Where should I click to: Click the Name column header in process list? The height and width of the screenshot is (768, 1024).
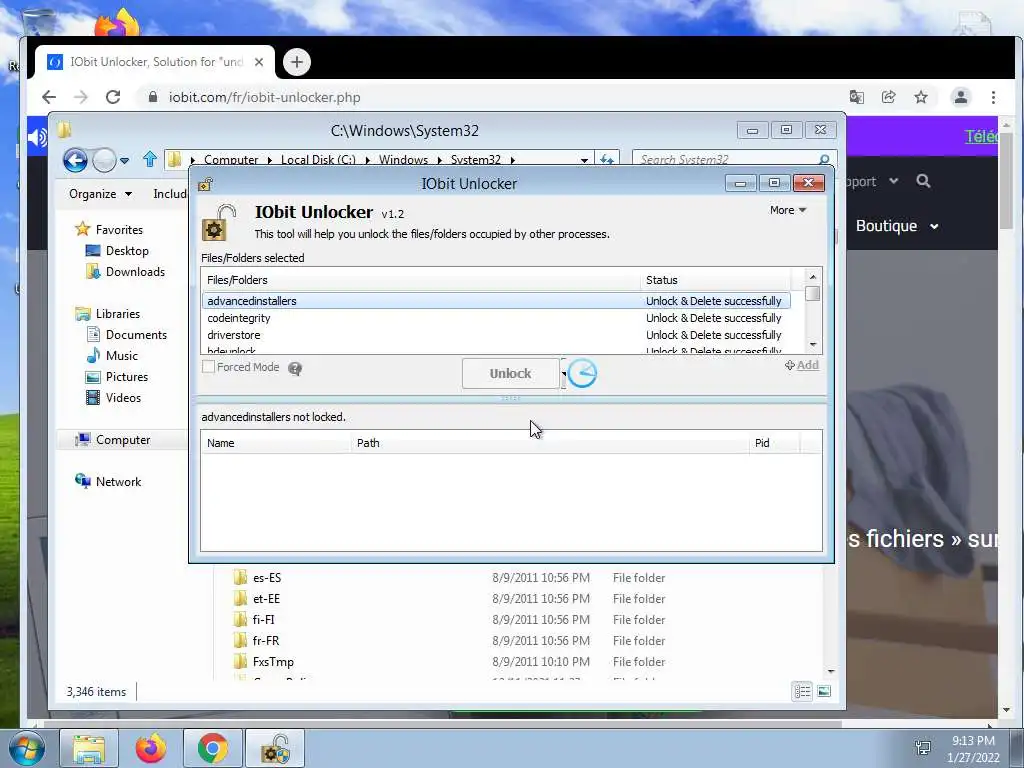276,443
